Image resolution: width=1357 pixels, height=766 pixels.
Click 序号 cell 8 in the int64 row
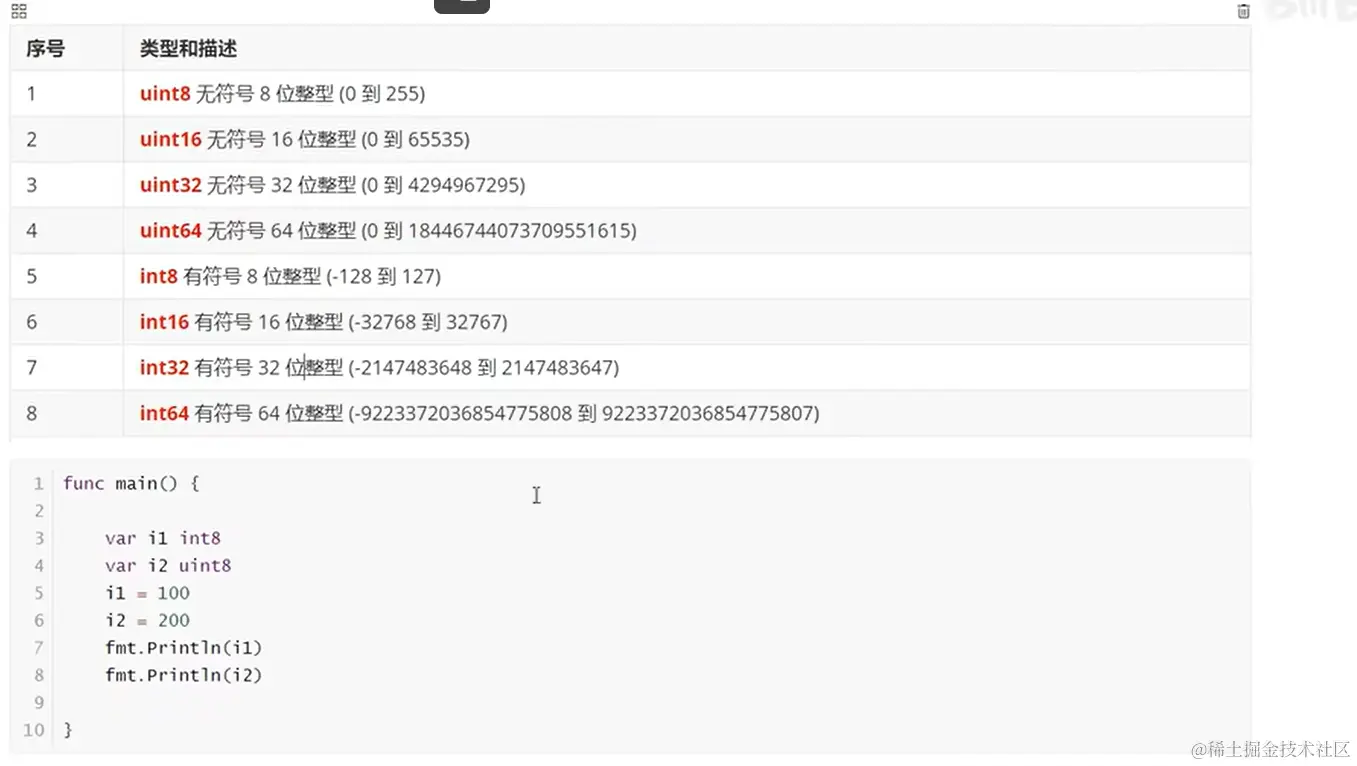(x=67, y=413)
